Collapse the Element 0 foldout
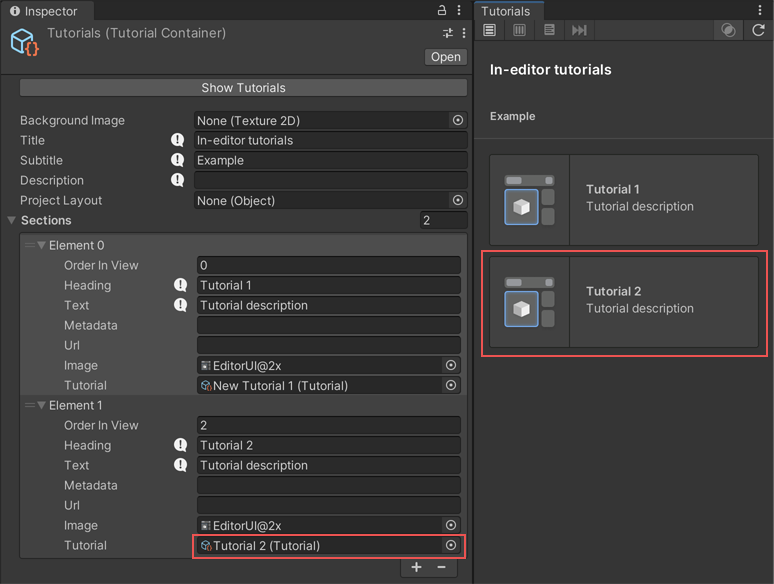Image resolution: width=774 pixels, height=584 pixels. [x=41, y=246]
